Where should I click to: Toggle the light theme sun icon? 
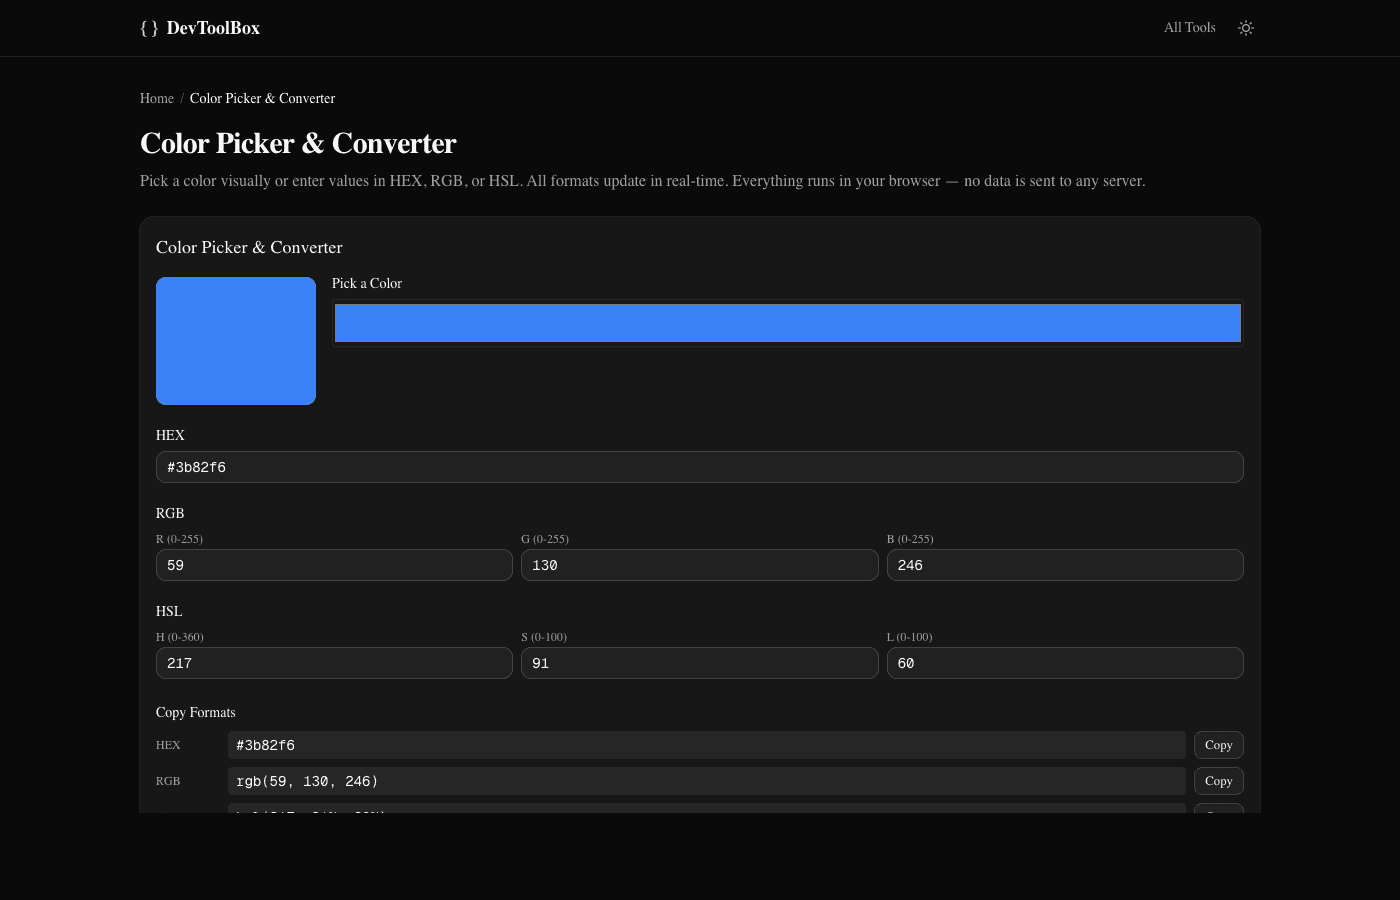tap(1246, 27)
